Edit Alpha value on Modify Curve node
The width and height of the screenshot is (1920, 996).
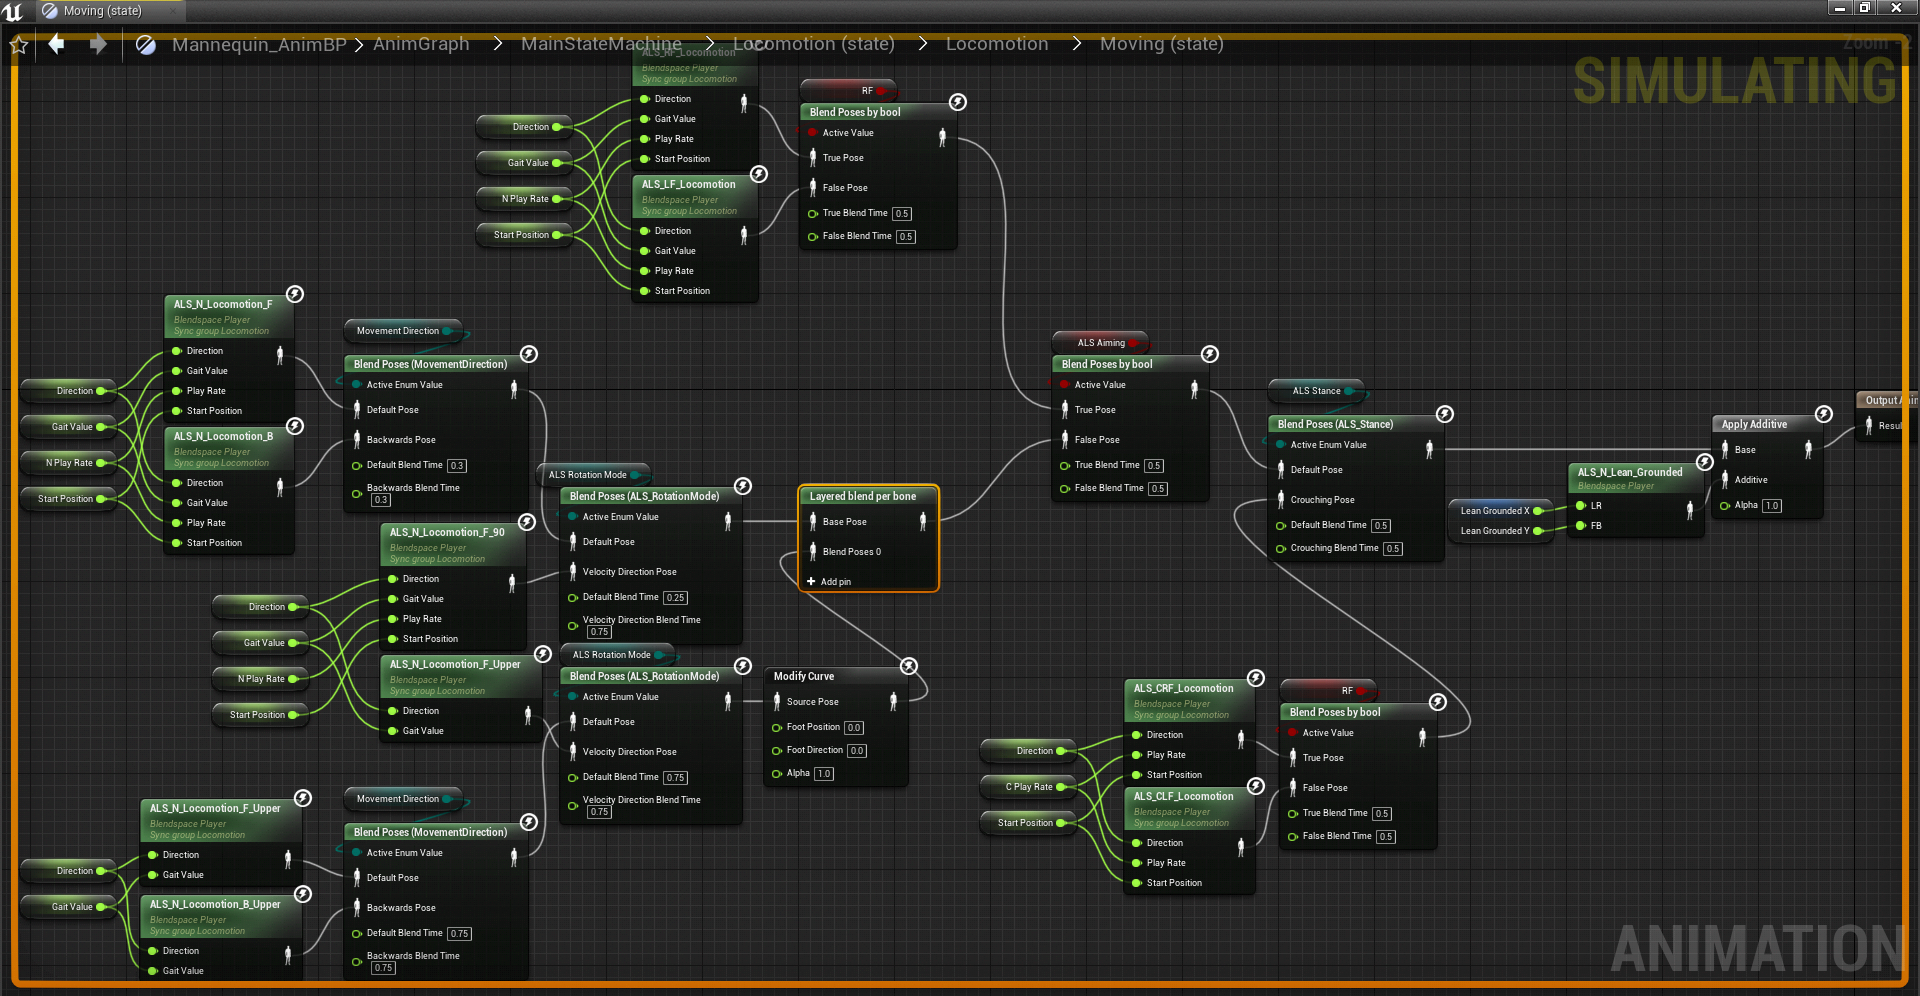(824, 773)
